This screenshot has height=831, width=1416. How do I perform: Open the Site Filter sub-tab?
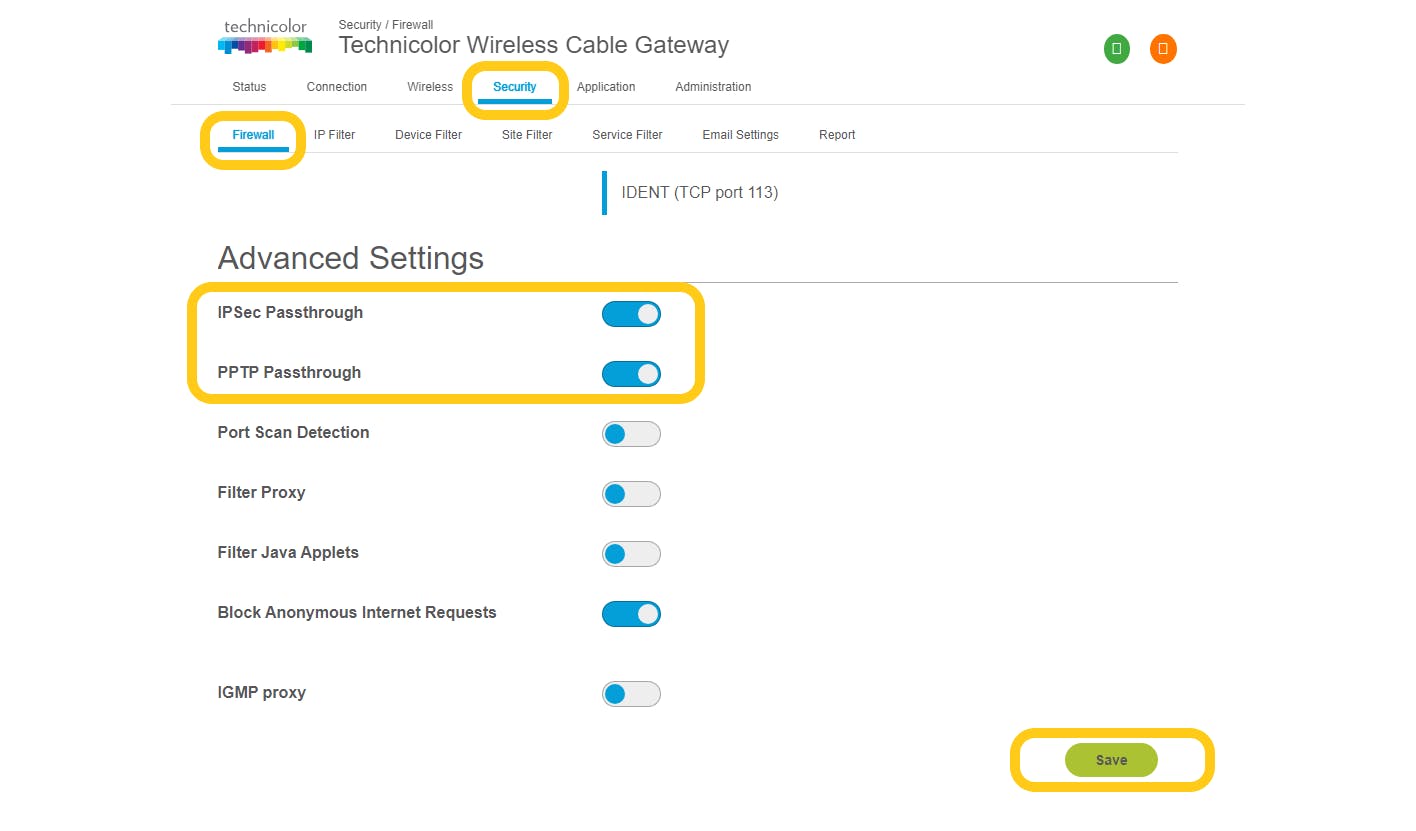[x=527, y=135]
